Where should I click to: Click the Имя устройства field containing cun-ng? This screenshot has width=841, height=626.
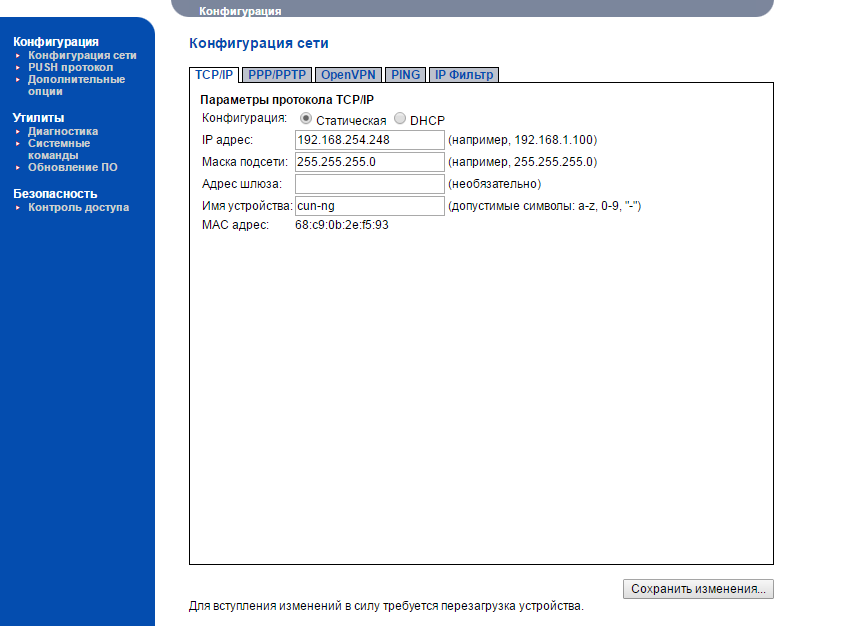click(369, 206)
